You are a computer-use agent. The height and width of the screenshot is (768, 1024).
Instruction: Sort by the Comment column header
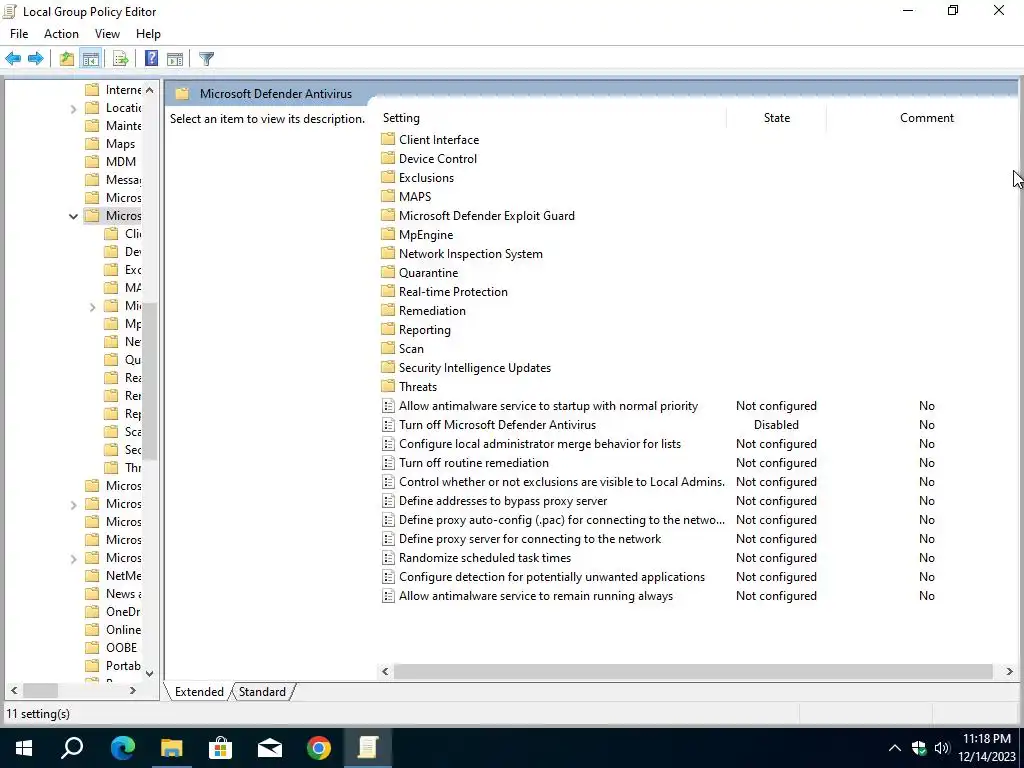[x=927, y=118]
